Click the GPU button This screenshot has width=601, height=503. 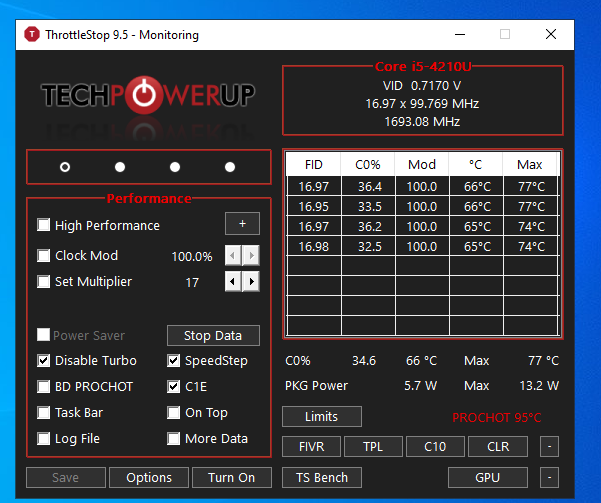[488, 477]
